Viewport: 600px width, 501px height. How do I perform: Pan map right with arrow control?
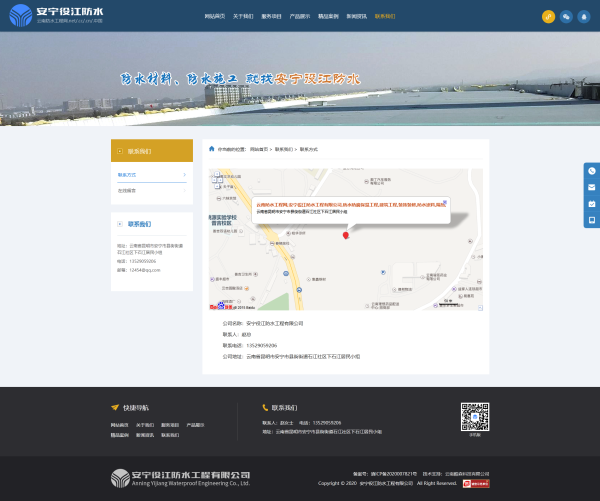pos(220,180)
